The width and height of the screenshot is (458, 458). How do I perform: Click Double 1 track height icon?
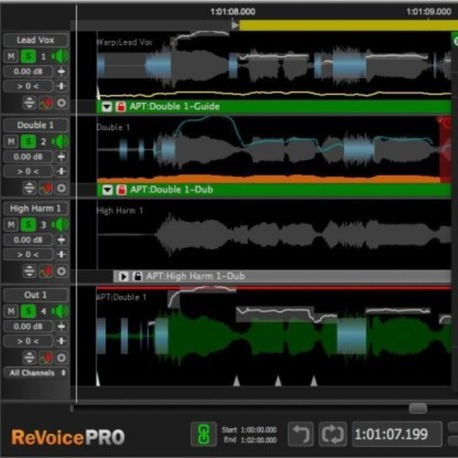point(29,188)
